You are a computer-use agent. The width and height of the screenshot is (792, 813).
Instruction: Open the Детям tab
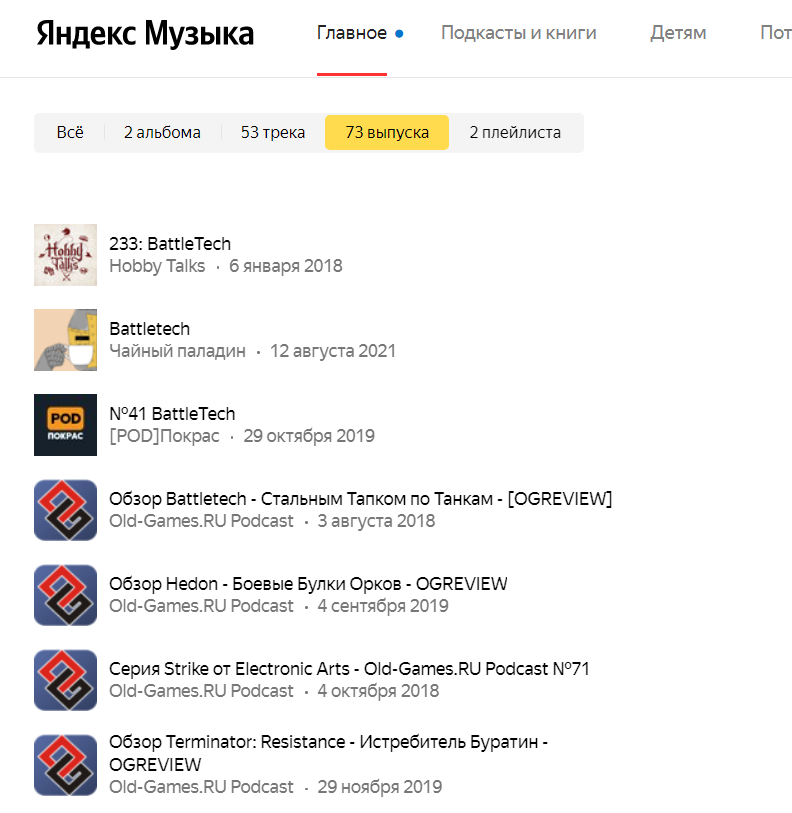click(x=678, y=33)
